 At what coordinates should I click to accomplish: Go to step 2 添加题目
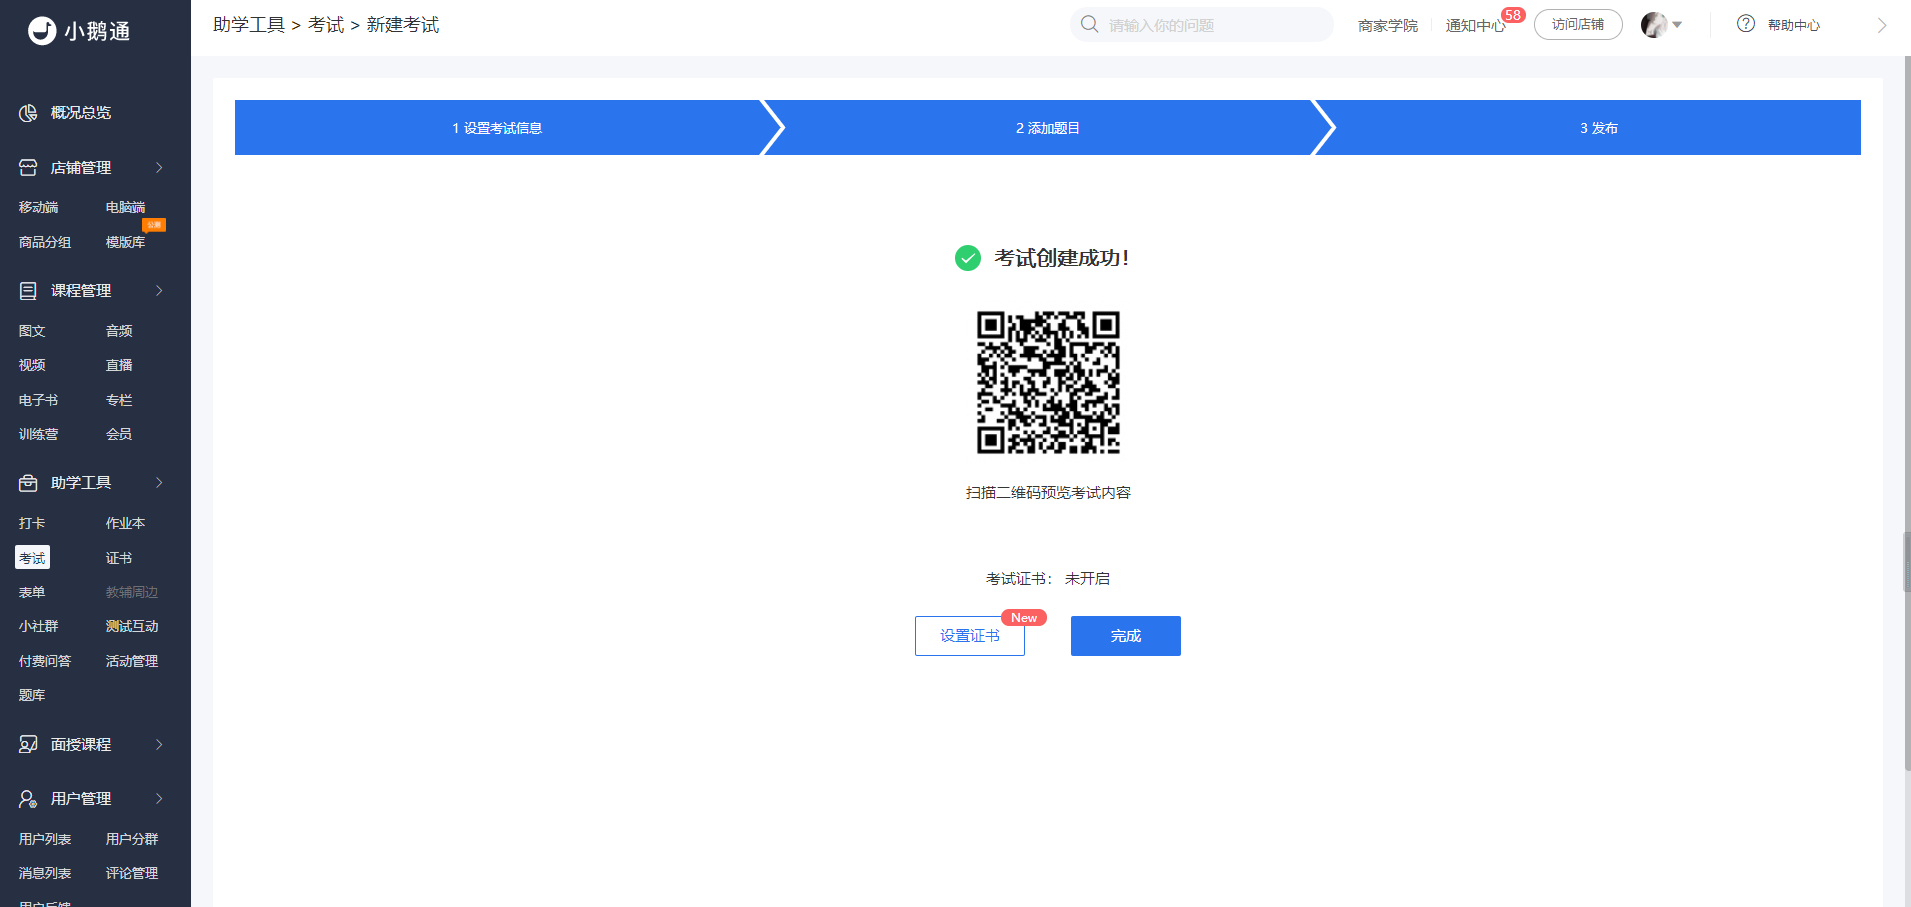tap(1048, 128)
